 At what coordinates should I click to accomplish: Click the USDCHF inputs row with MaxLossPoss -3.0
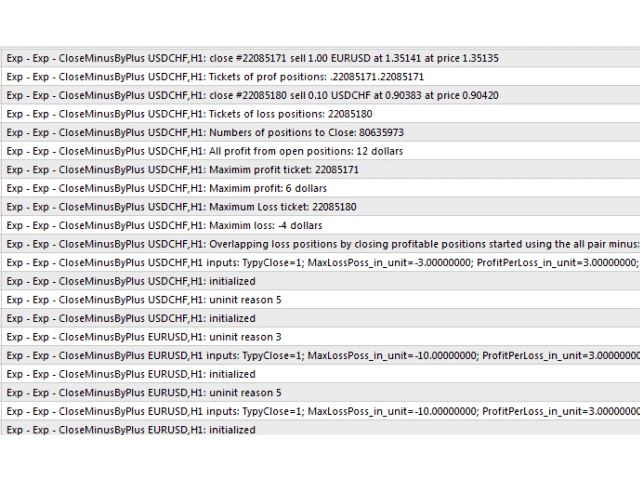point(300,262)
